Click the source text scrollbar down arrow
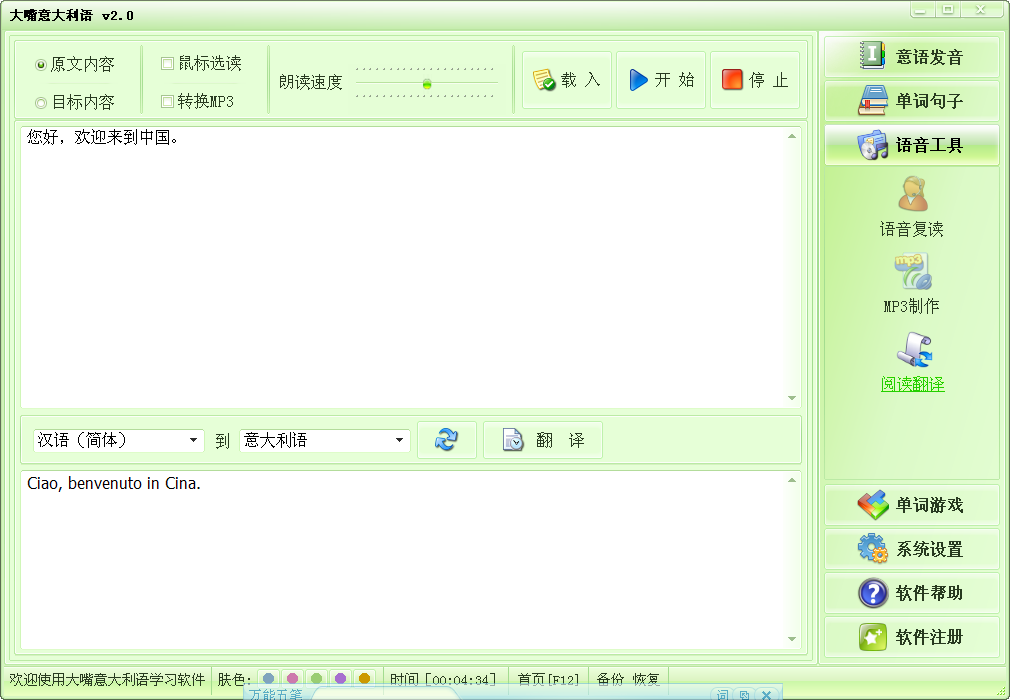This screenshot has width=1010, height=700. click(x=792, y=398)
